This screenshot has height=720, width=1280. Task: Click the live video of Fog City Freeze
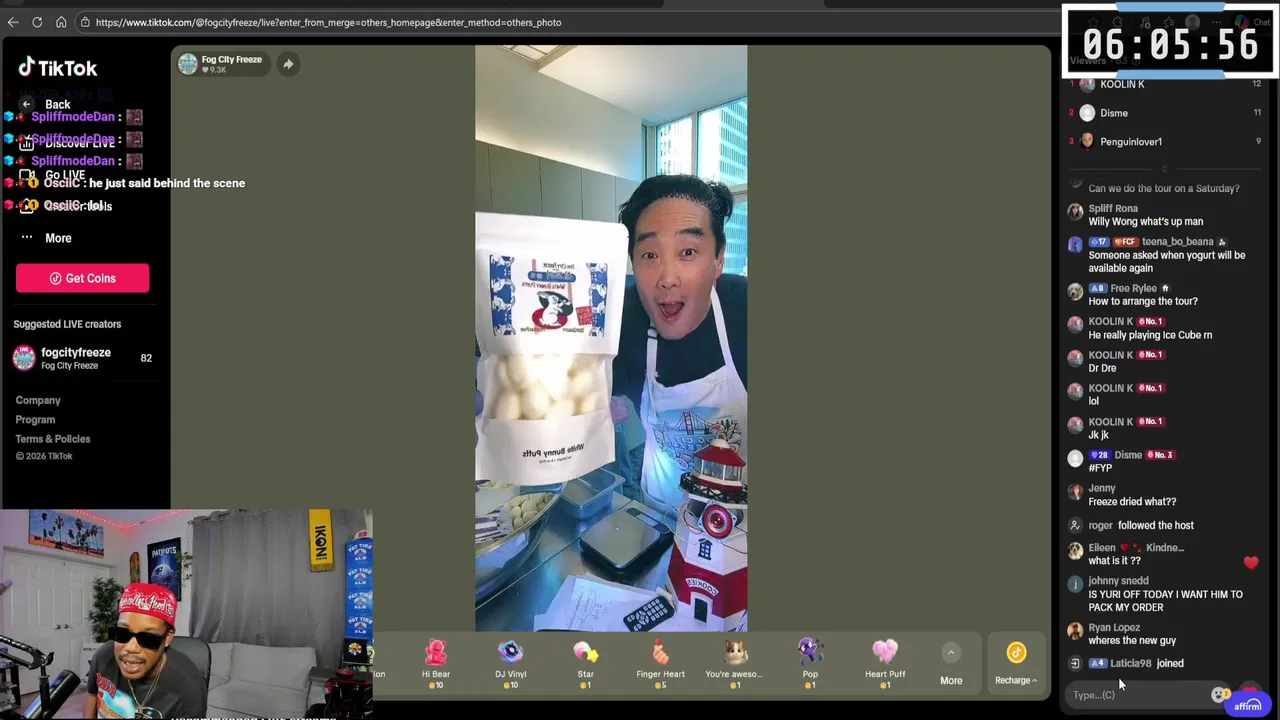610,338
